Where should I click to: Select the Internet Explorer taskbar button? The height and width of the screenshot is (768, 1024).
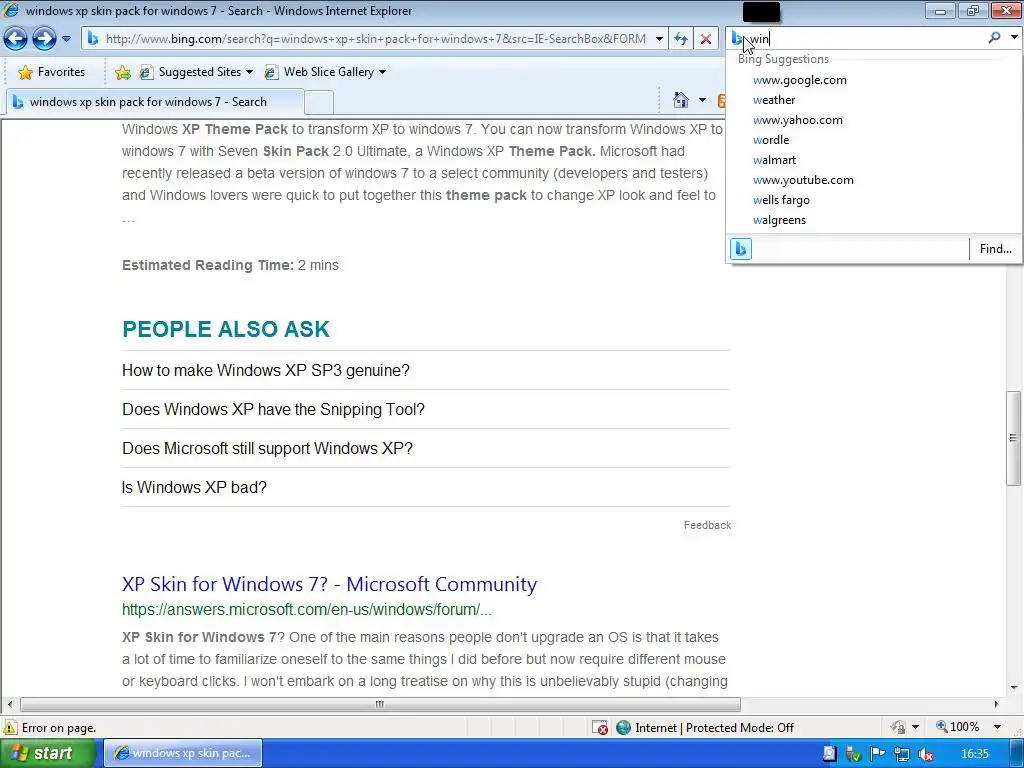point(183,753)
